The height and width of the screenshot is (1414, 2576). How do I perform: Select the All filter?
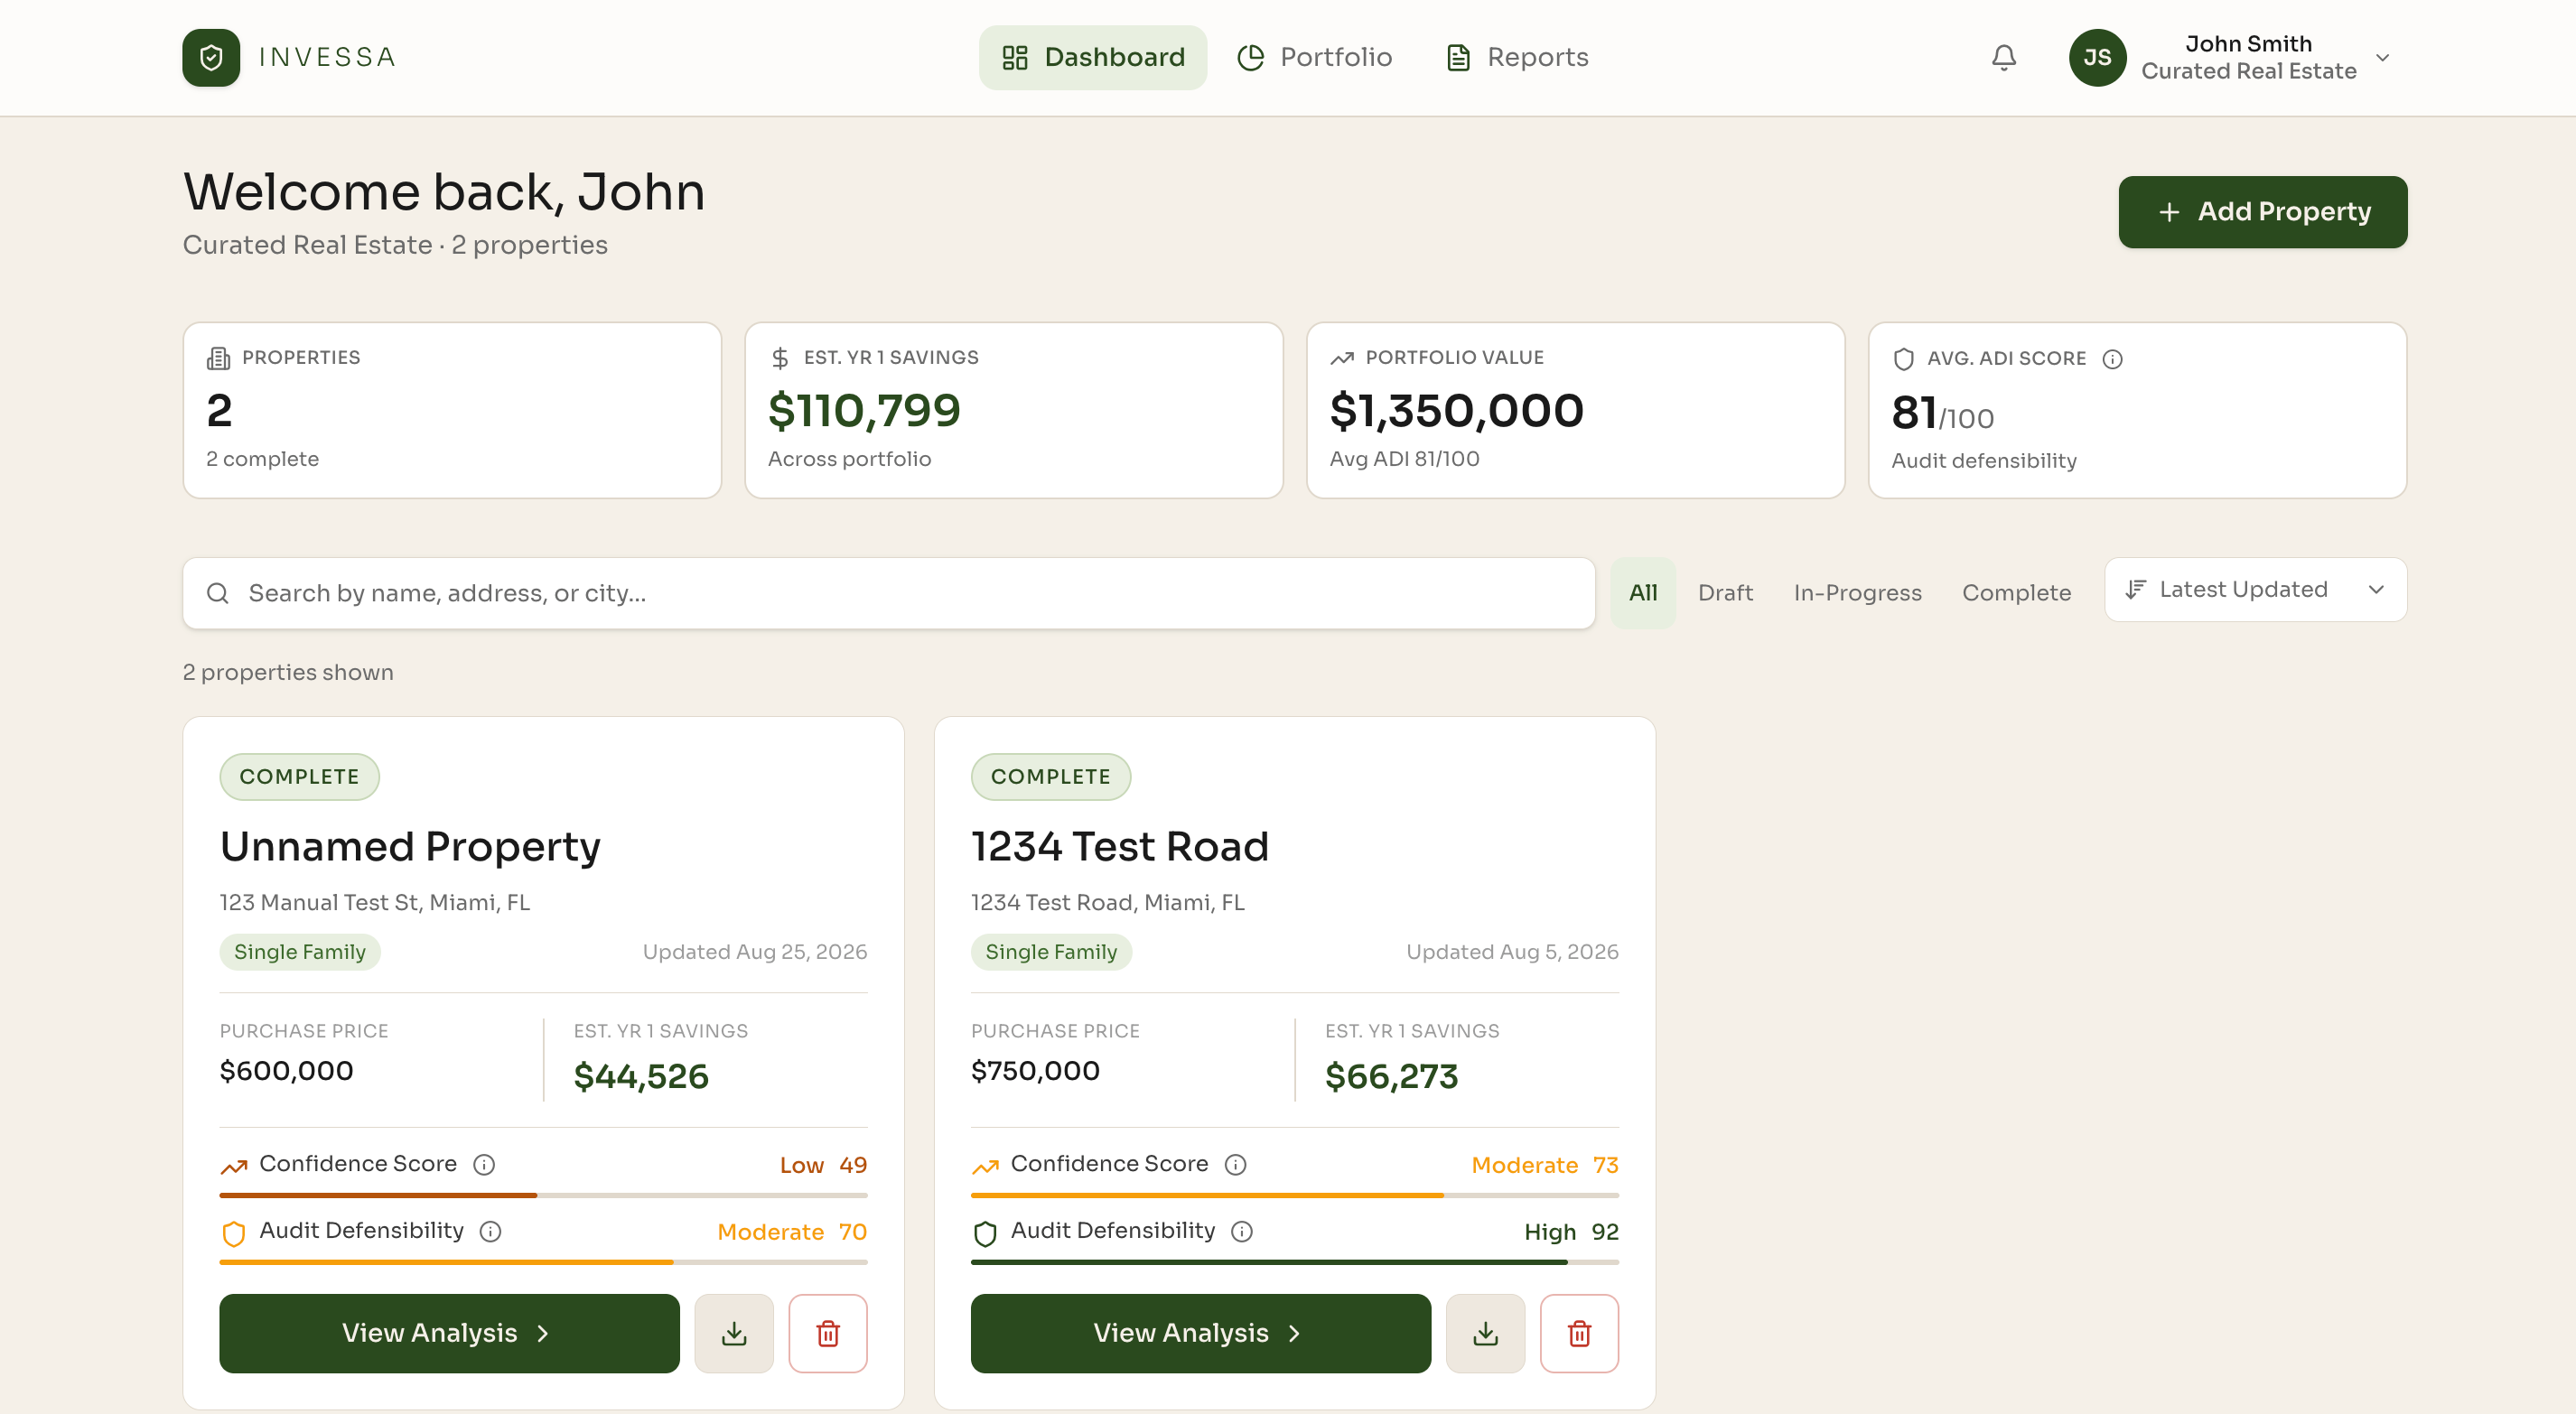click(x=1642, y=592)
